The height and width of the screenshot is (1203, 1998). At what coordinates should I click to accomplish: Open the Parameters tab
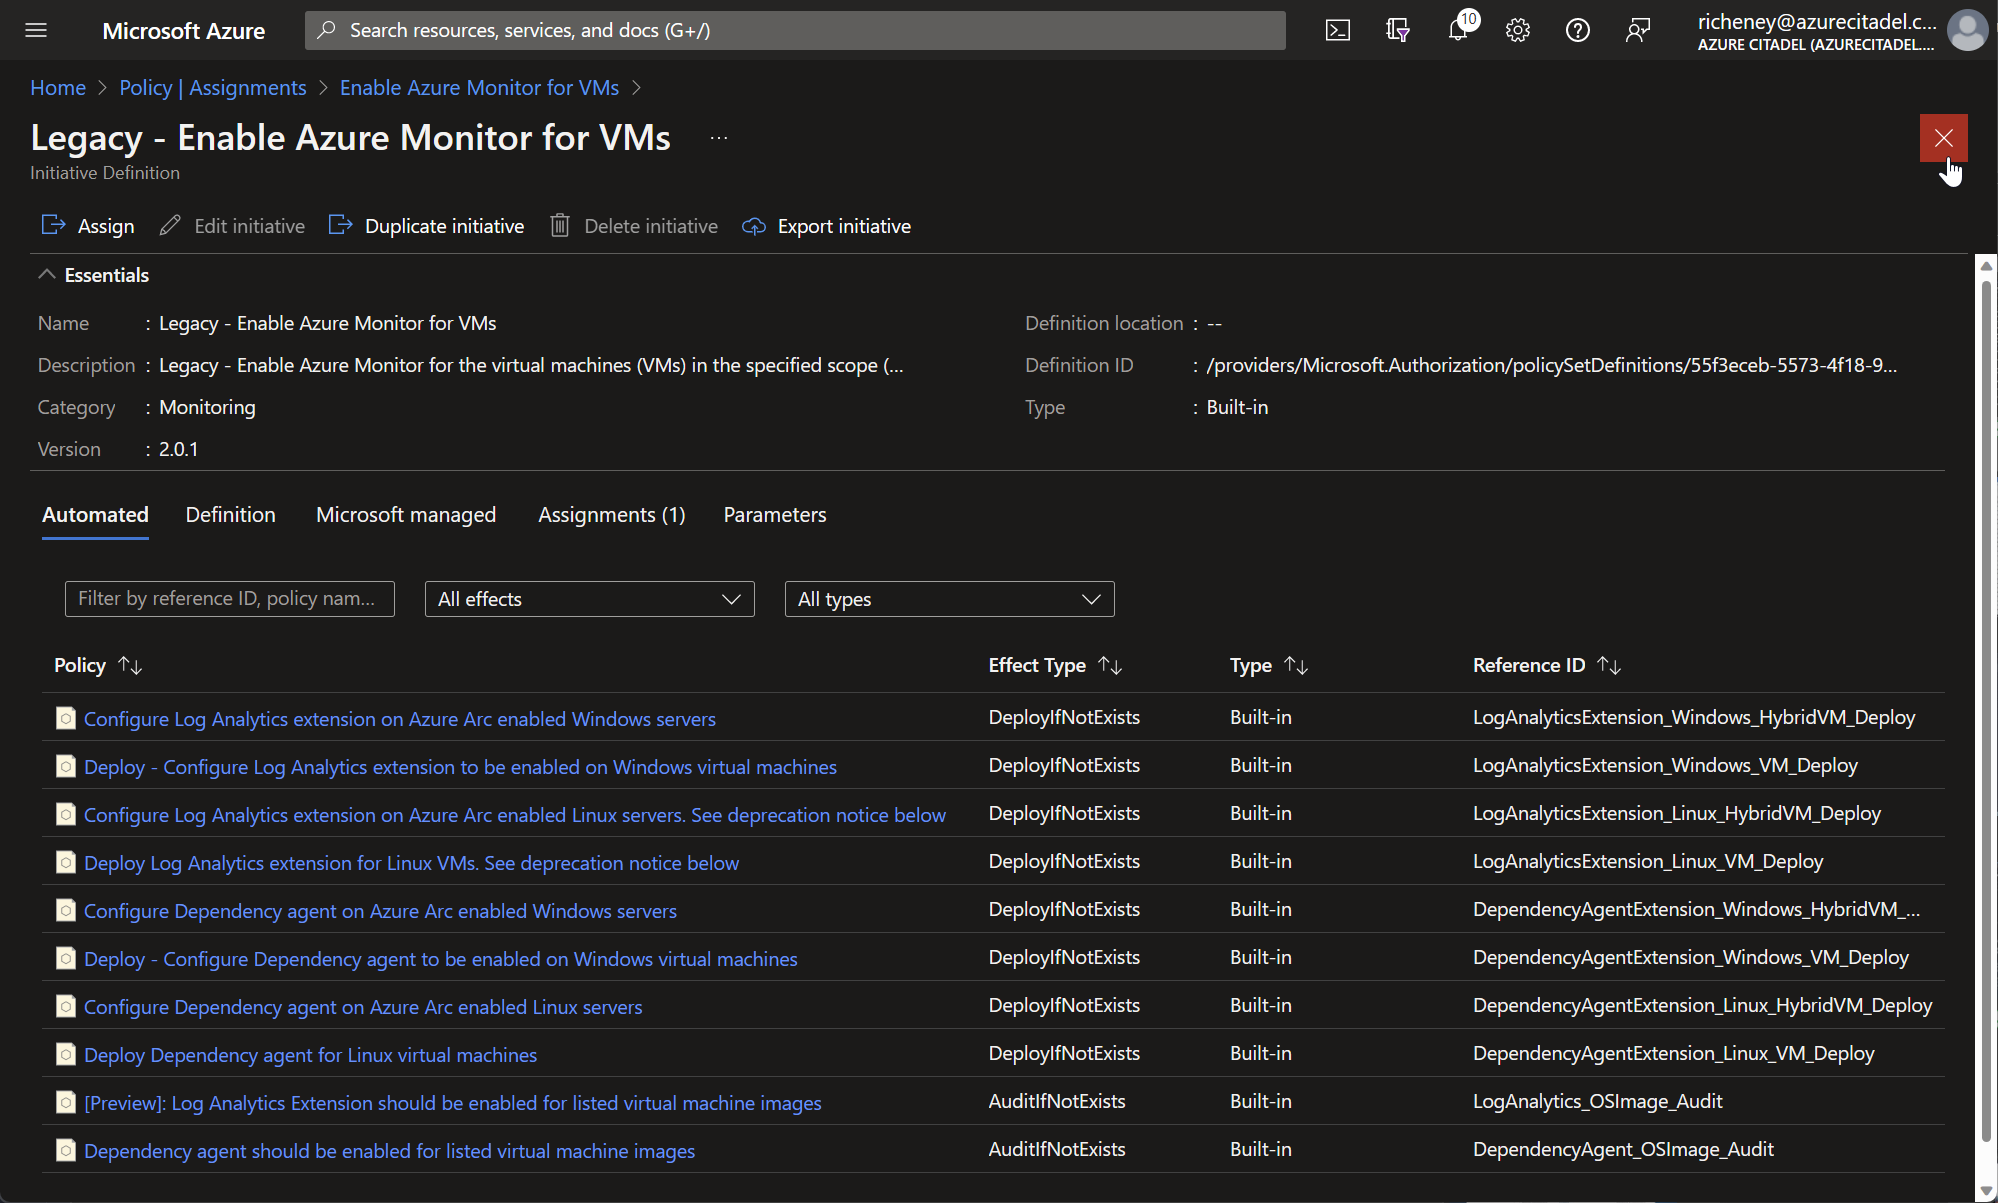tap(775, 515)
